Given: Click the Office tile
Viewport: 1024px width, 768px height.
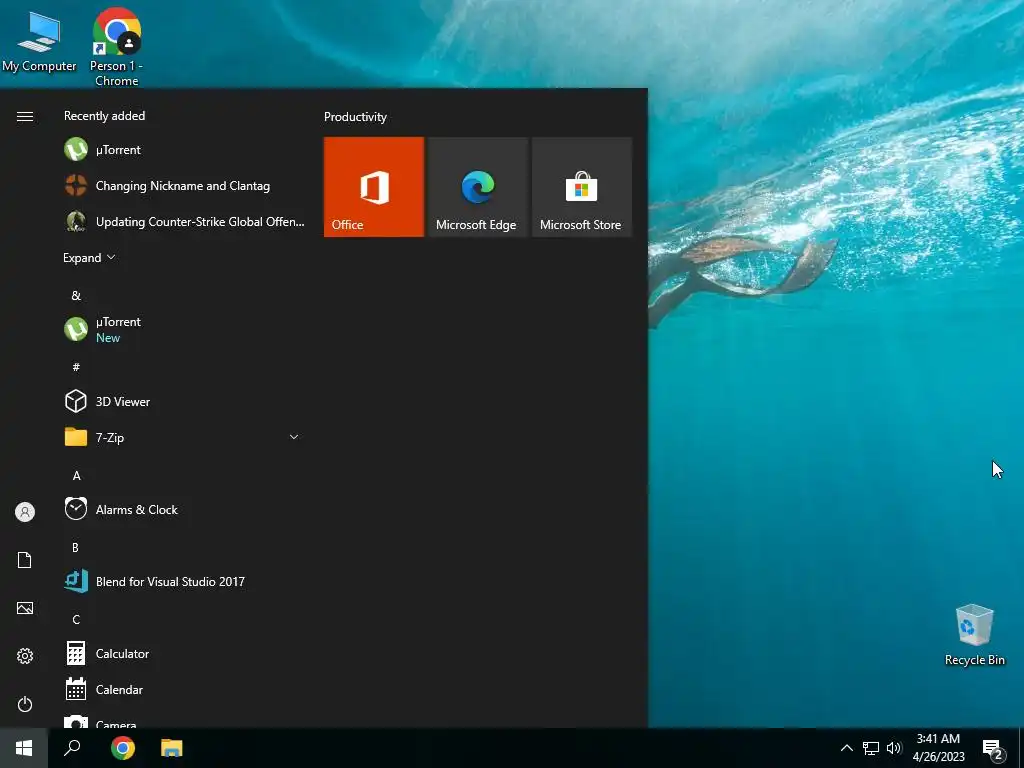Looking at the screenshot, I should coord(374,187).
